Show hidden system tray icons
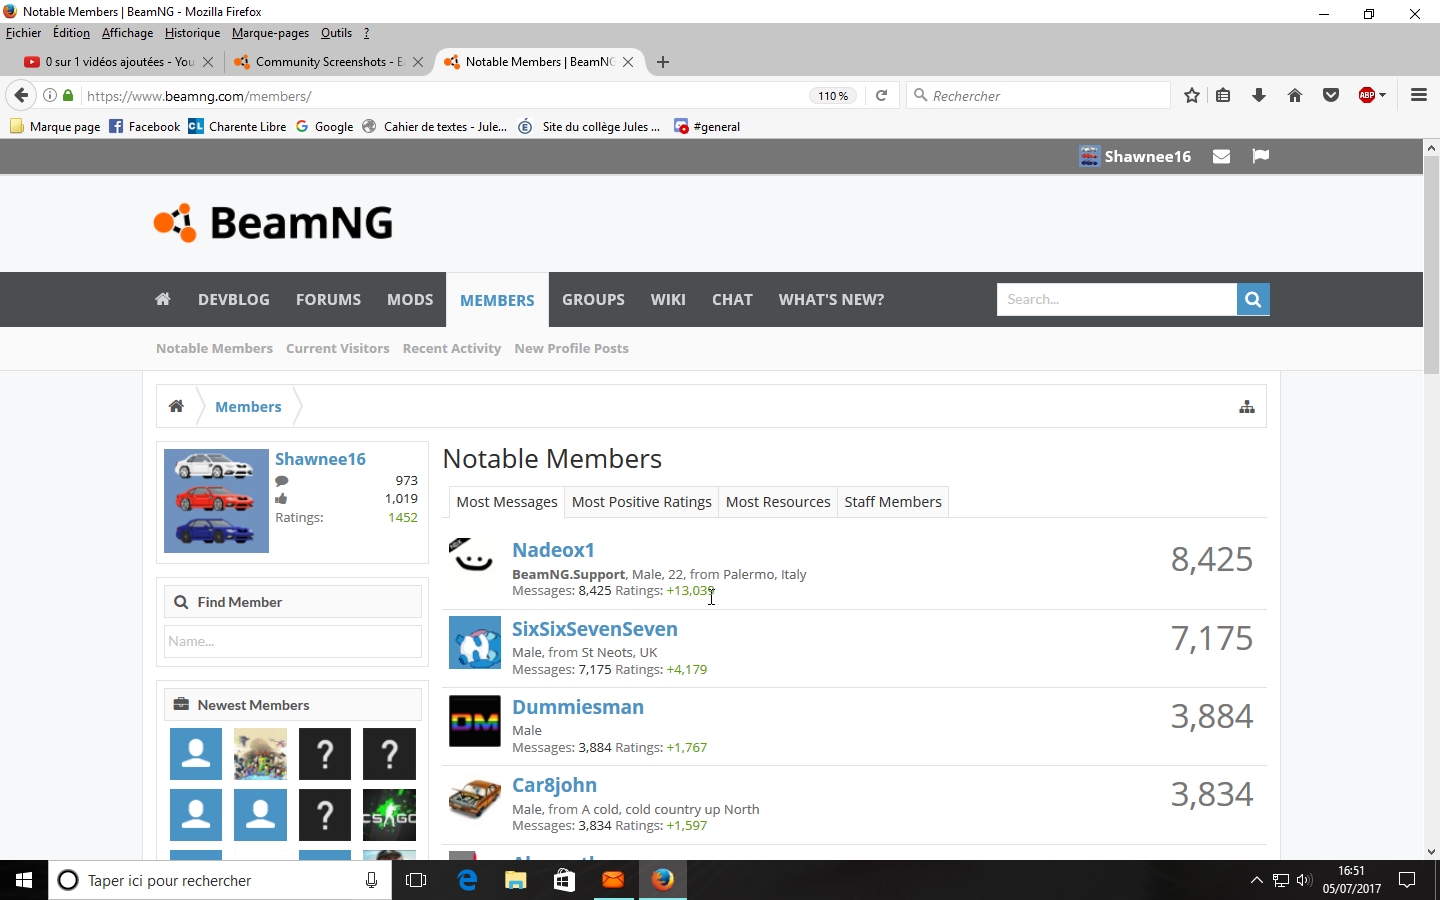 [1256, 880]
